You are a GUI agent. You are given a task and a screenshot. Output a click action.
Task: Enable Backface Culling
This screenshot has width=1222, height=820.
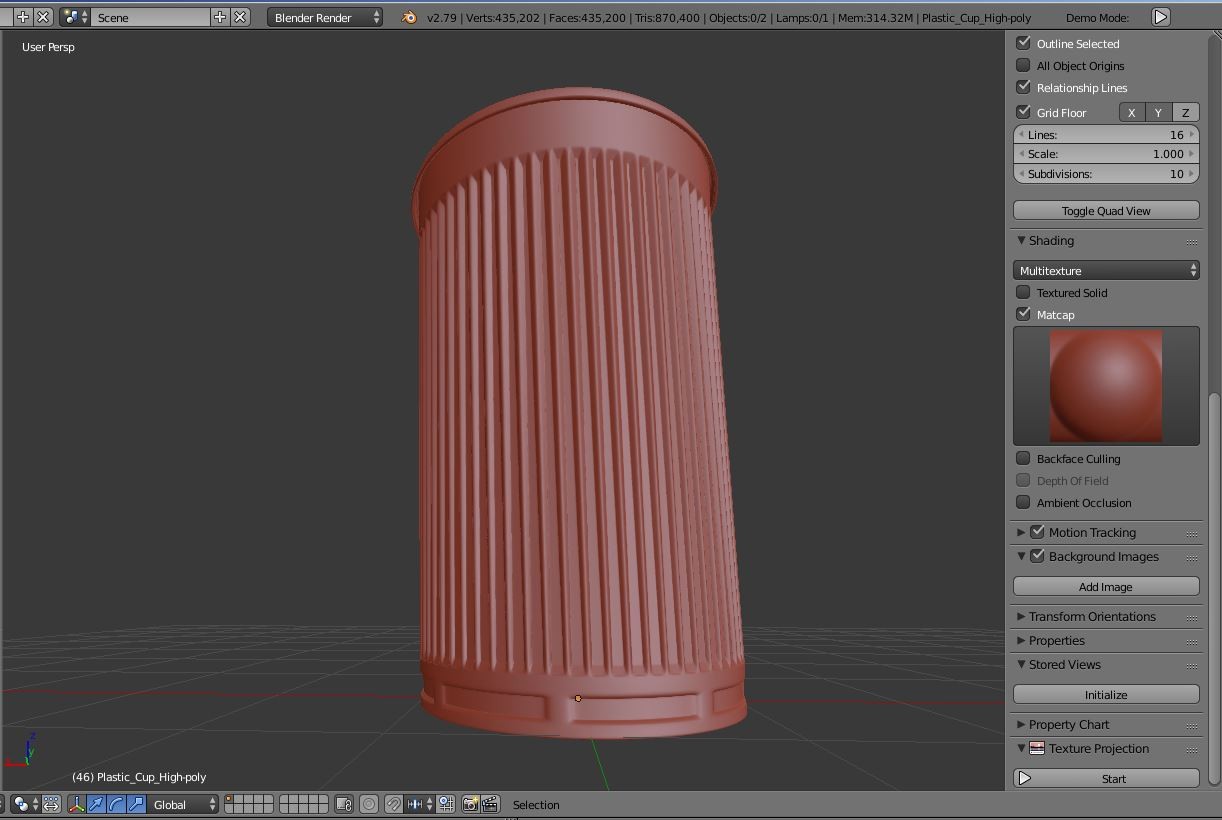[1023, 458]
